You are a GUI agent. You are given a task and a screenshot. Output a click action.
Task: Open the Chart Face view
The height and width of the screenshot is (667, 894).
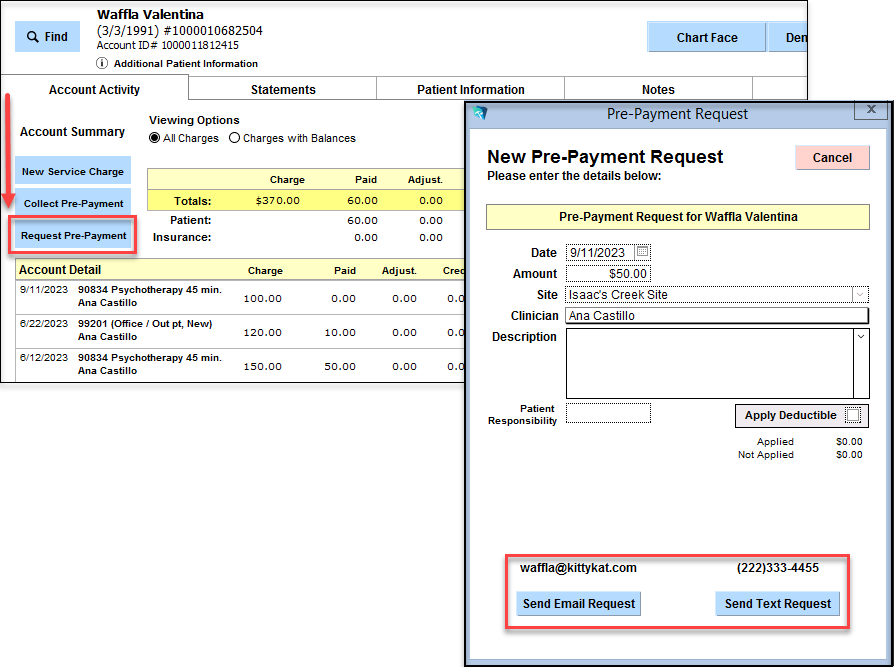(x=707, y=37)
